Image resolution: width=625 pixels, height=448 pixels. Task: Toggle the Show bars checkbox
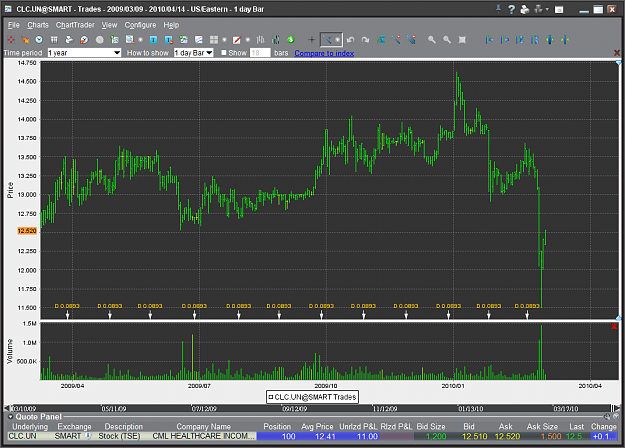pyautogui.click(x=224, y=53)
